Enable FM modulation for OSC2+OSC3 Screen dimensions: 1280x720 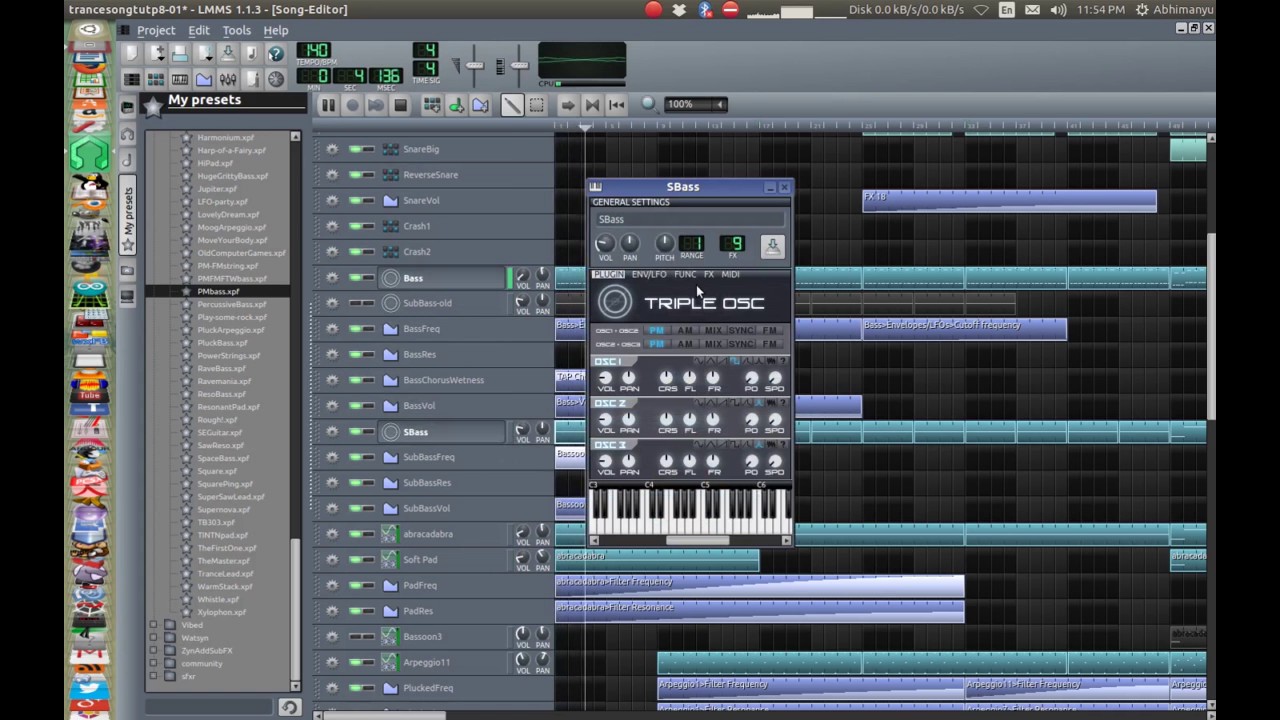(x=769, y=344)
